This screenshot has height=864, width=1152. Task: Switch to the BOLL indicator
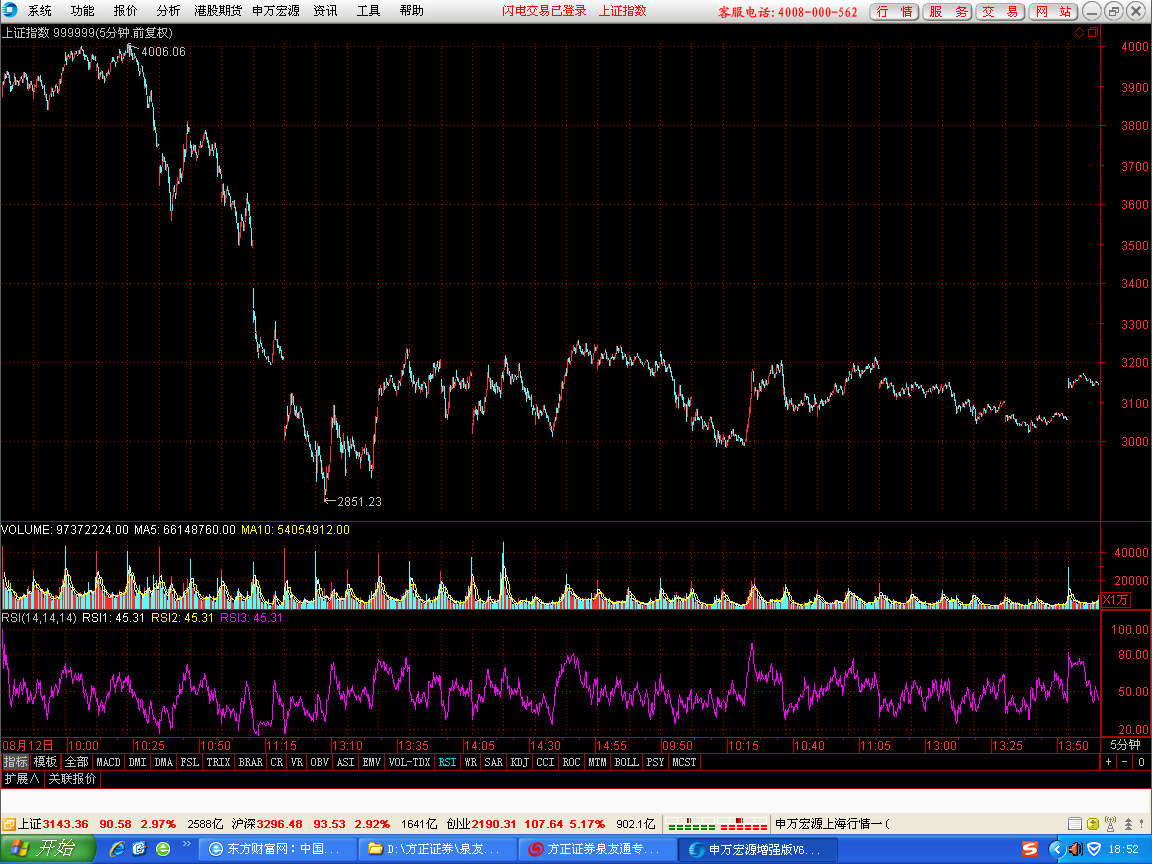coord(626,762)
